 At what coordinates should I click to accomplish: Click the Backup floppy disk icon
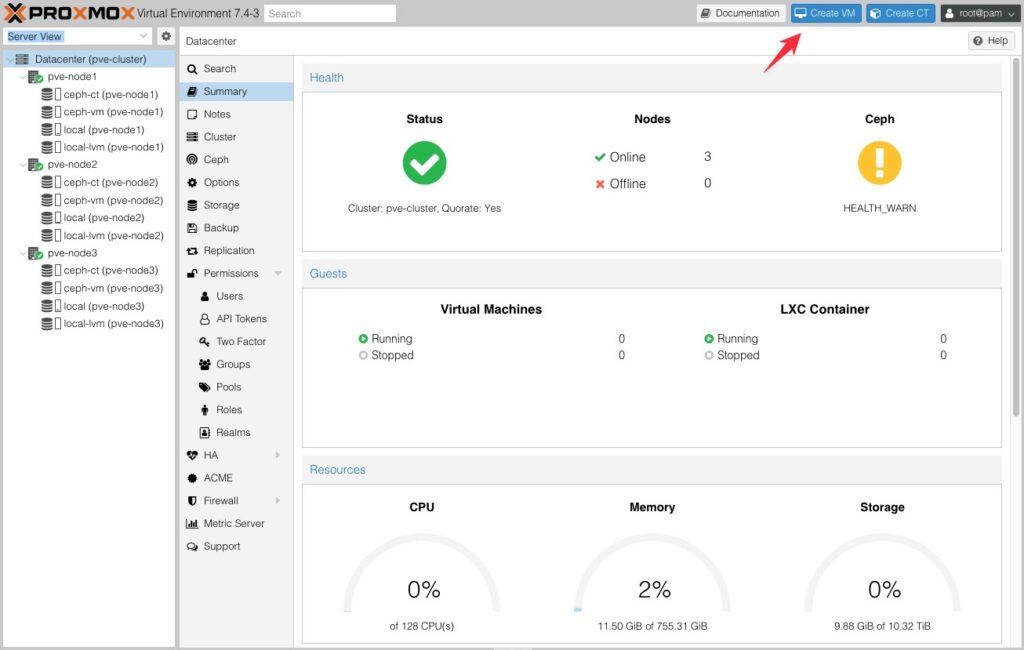192,228
